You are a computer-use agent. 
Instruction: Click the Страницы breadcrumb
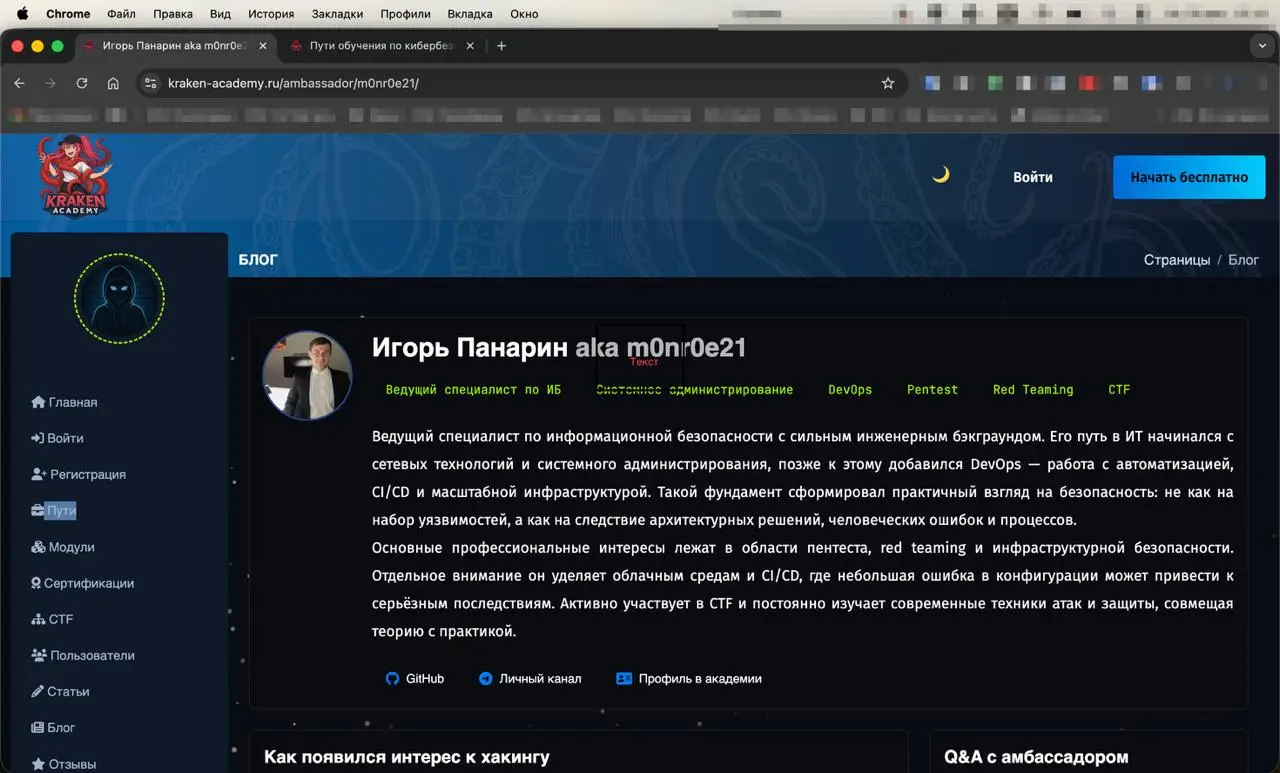1177,259
